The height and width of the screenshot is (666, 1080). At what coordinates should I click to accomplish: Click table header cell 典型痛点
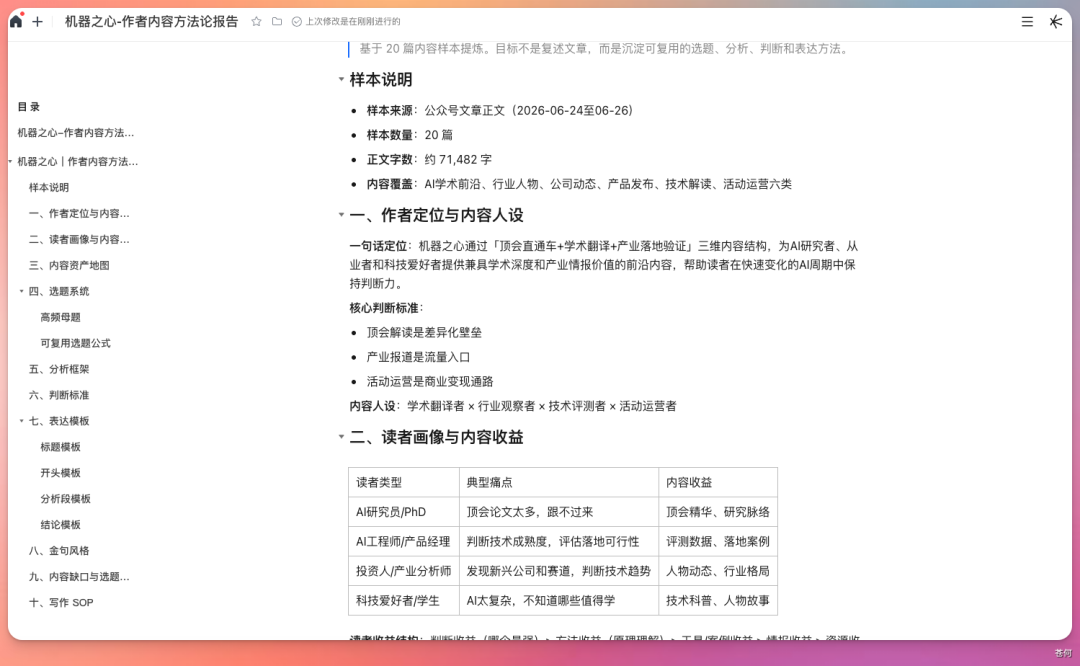click(559, 482)
